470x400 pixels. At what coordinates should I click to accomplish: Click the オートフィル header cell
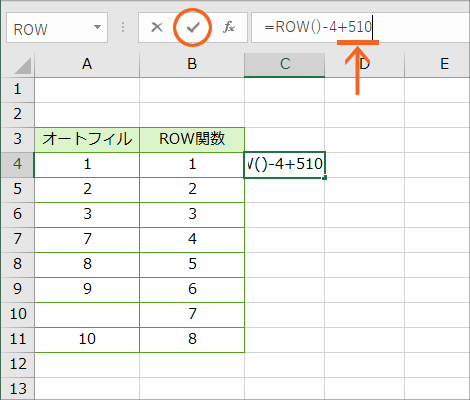click(87, 140)
